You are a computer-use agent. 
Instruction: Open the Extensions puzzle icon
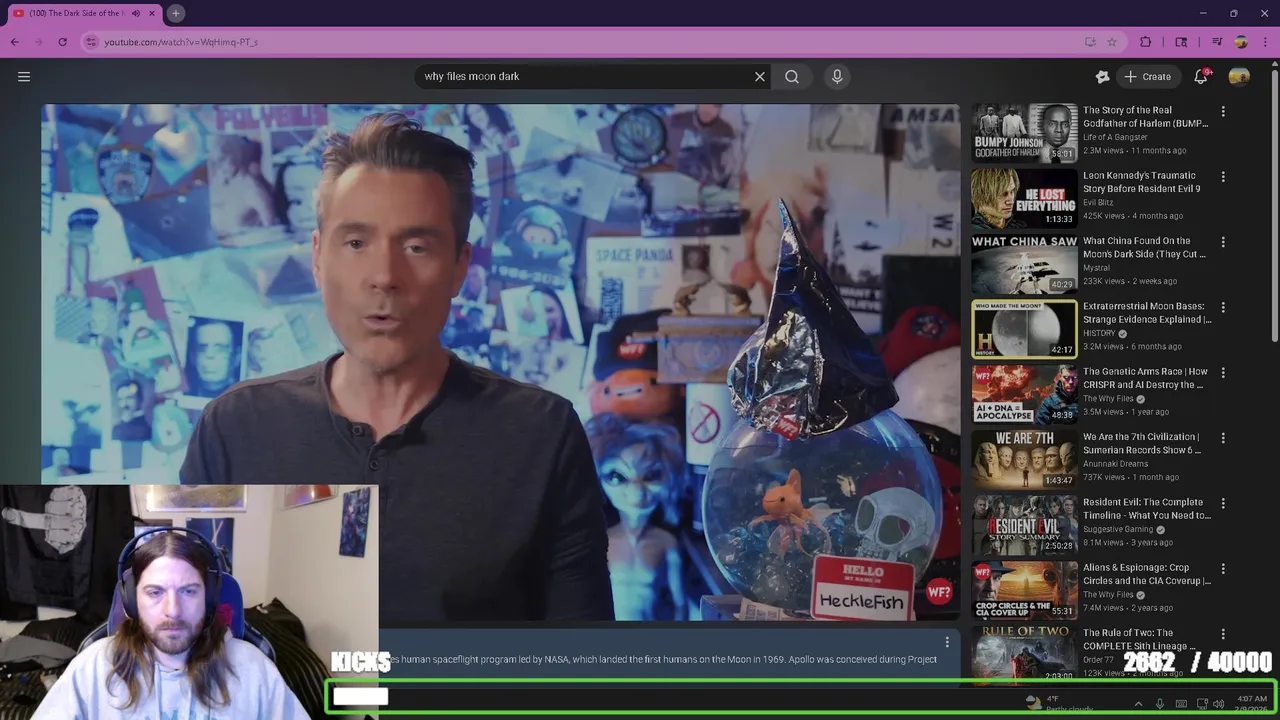pyautogui.click(x=1146, y=42)
